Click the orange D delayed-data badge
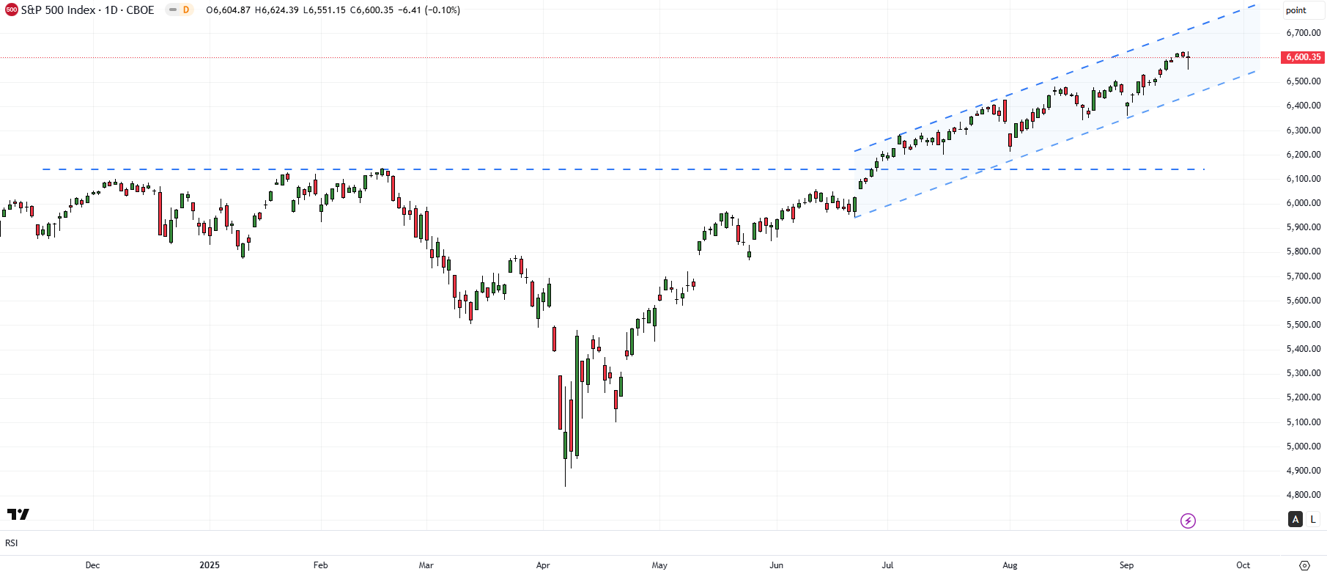1327x575 pixels. tap(186, 10)
